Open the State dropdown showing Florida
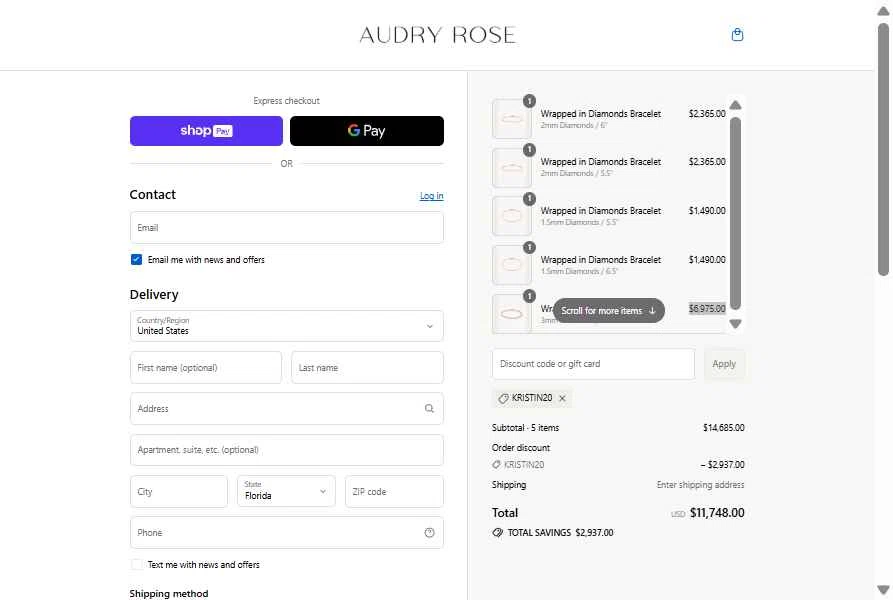 (x=286, y=491)
